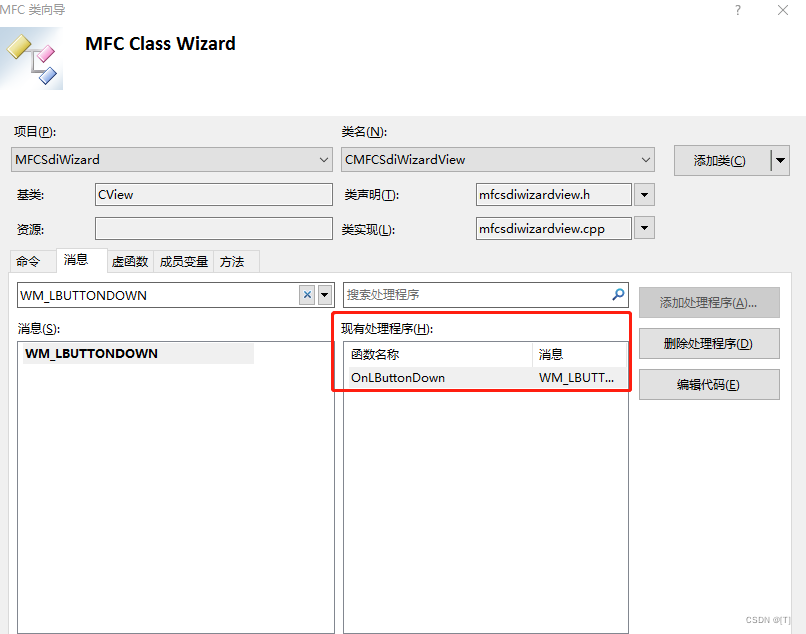
Task: Clear the WM_LBUTTONDOWN filter with the X icon
Action: point(309,296)
